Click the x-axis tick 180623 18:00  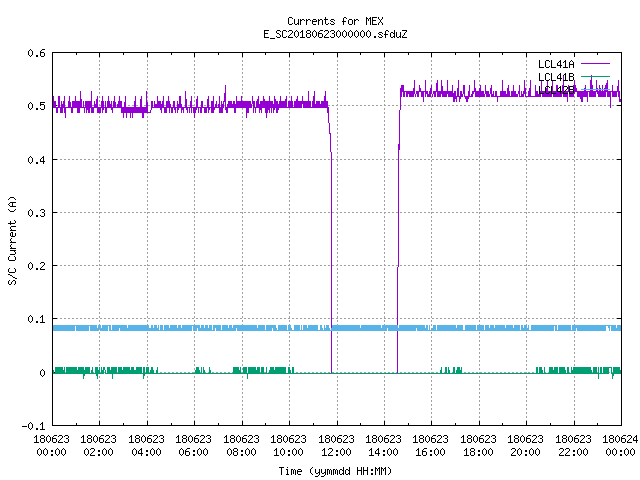coord(478,446)
